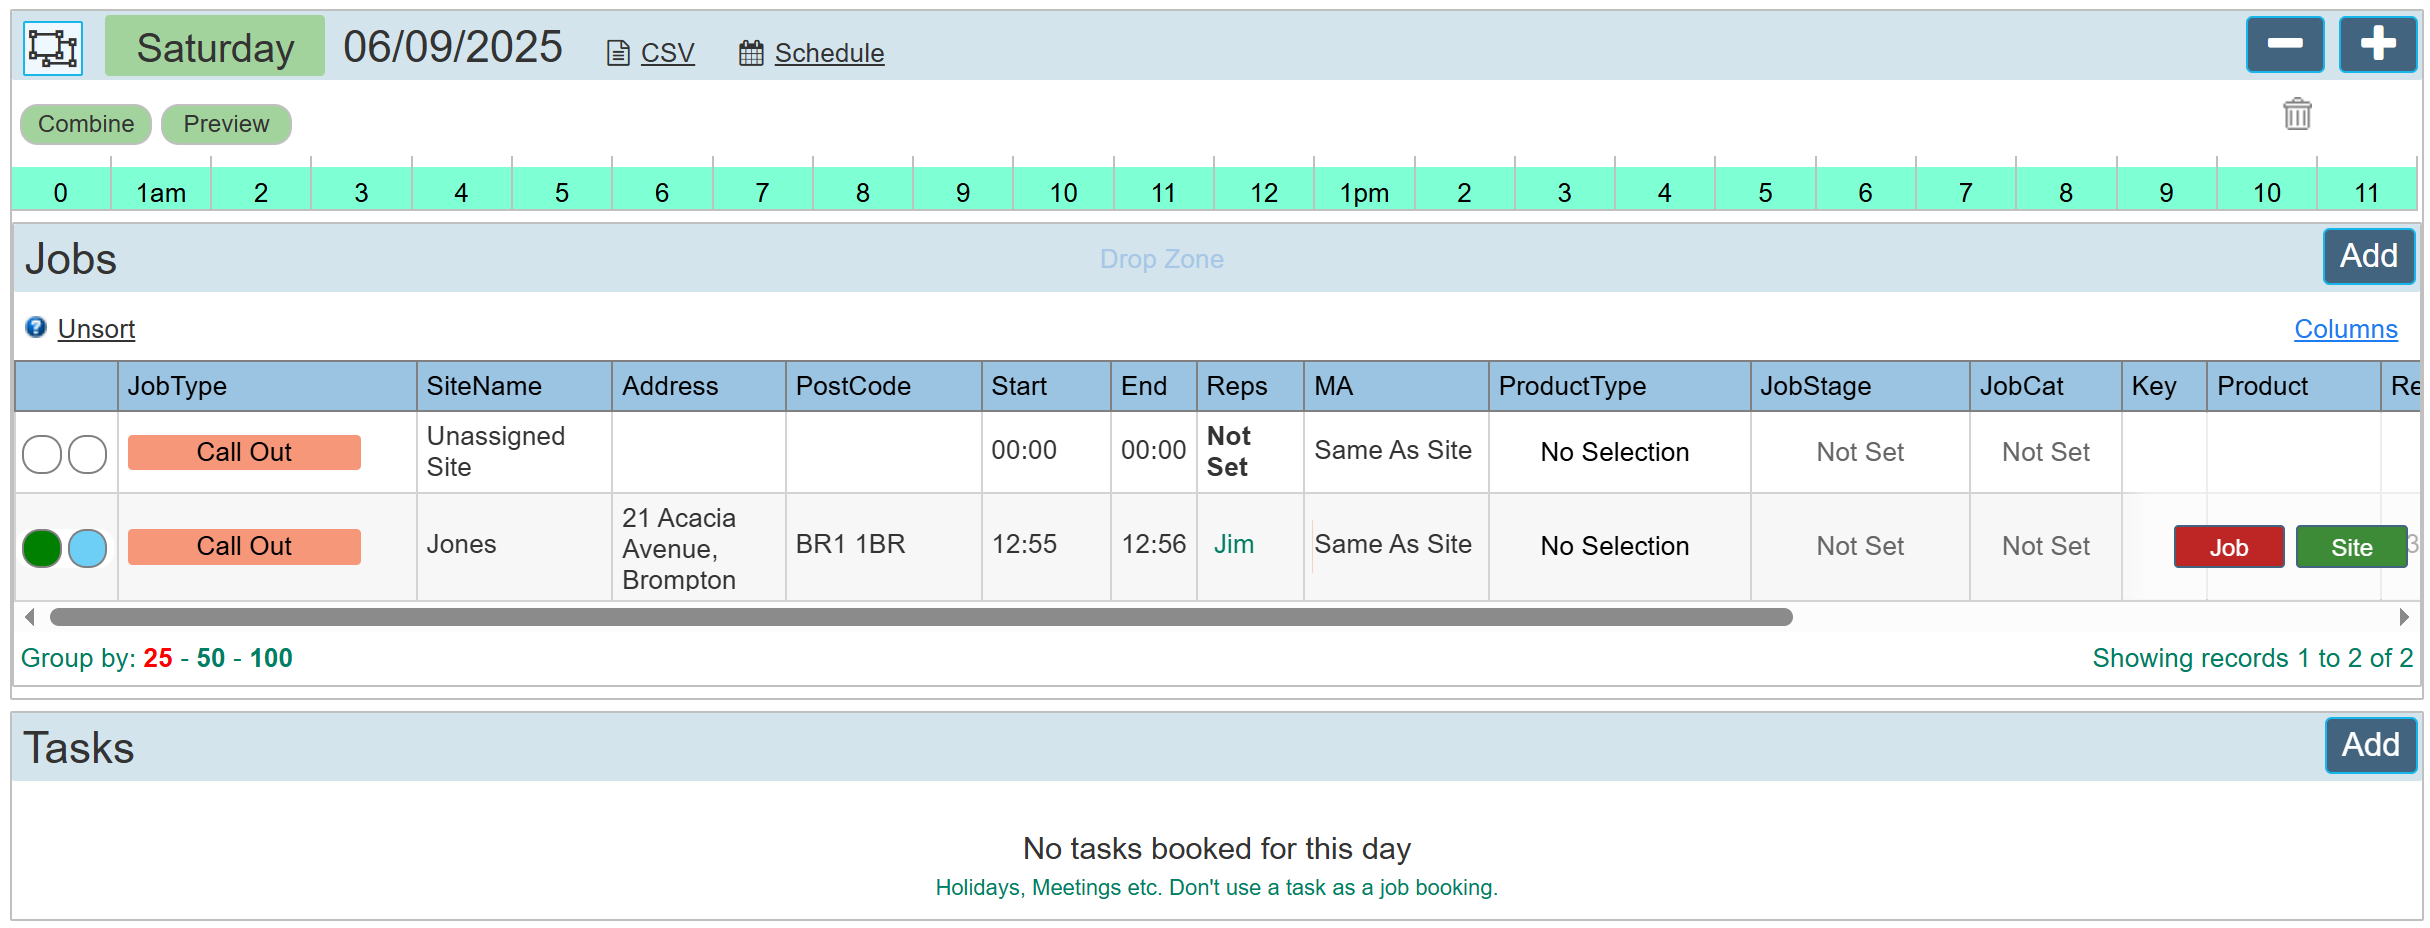2430x928 pixels.
Task: Click the blue help icon beside Unsort
Action: coord(36,328)
